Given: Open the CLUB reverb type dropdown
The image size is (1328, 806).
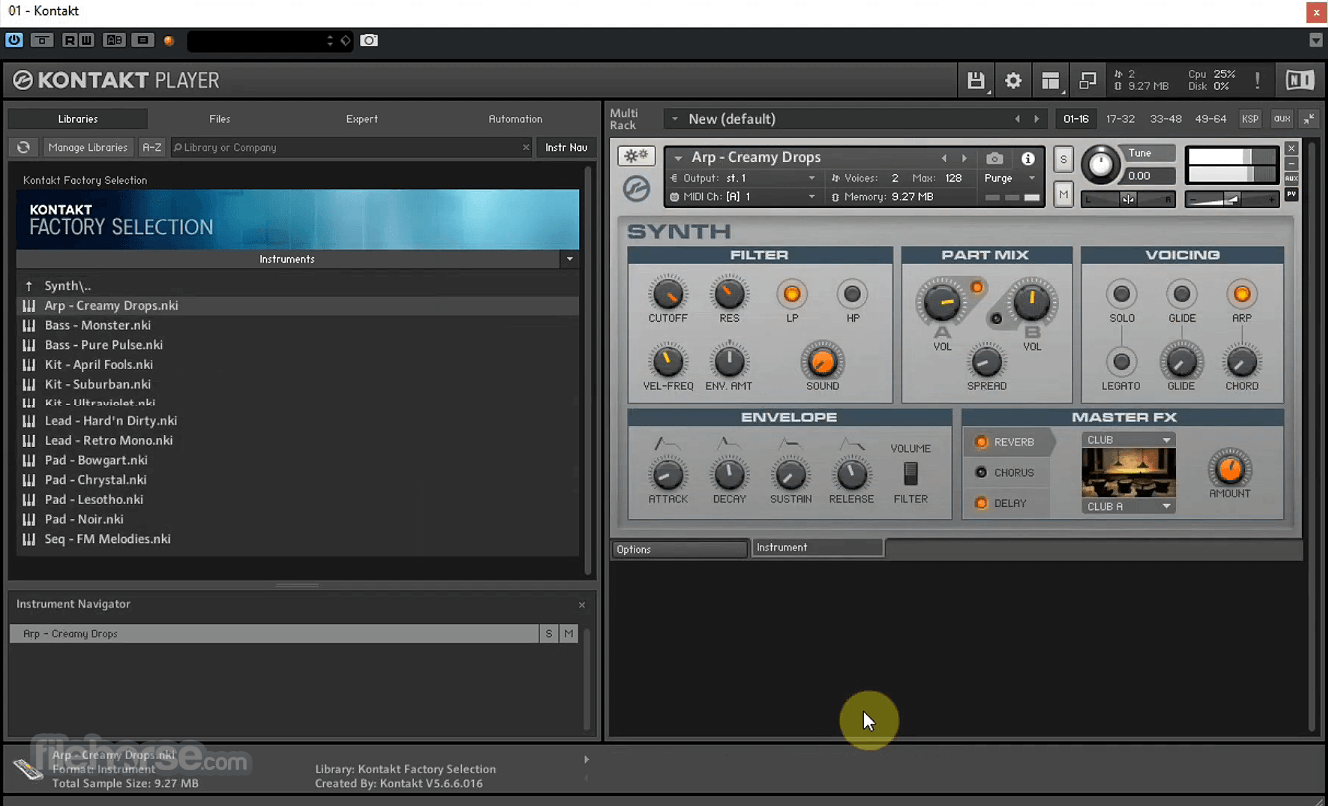Looking at the screenshot, I should [1128, 440].
